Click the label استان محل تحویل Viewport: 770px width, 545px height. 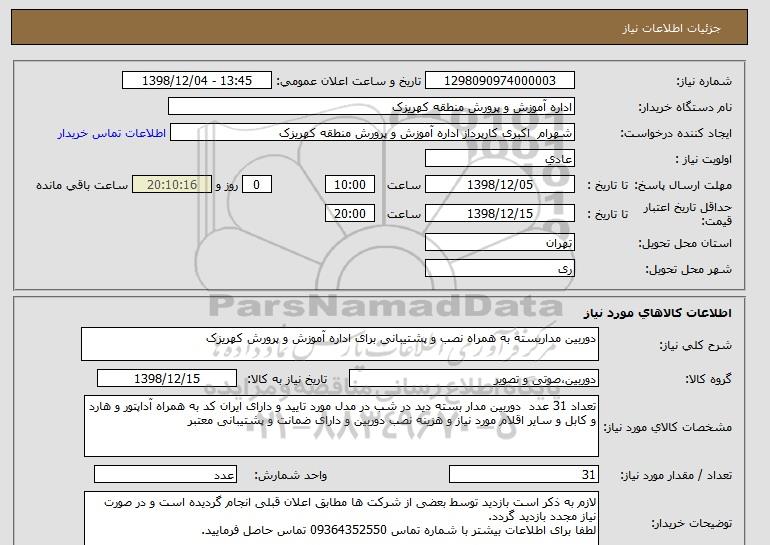point(685,243)
